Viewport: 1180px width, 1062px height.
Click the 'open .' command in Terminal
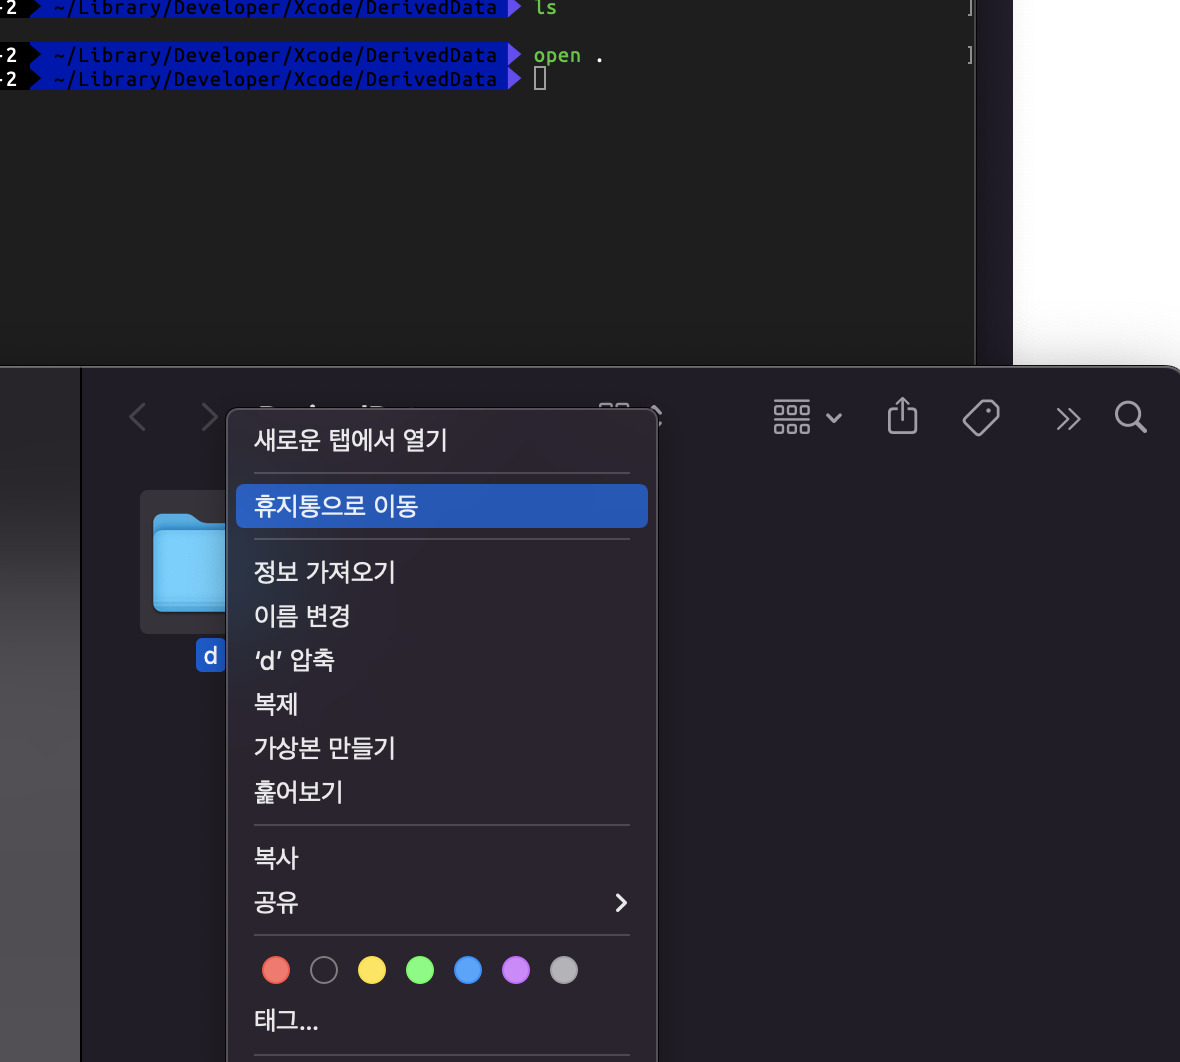coord(568,56)
